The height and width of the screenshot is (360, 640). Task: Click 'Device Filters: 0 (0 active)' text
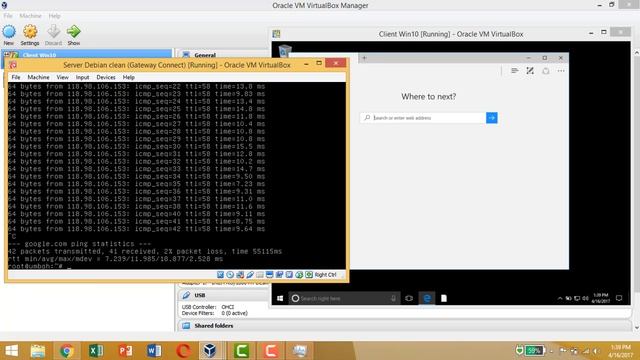coord(215,313)
